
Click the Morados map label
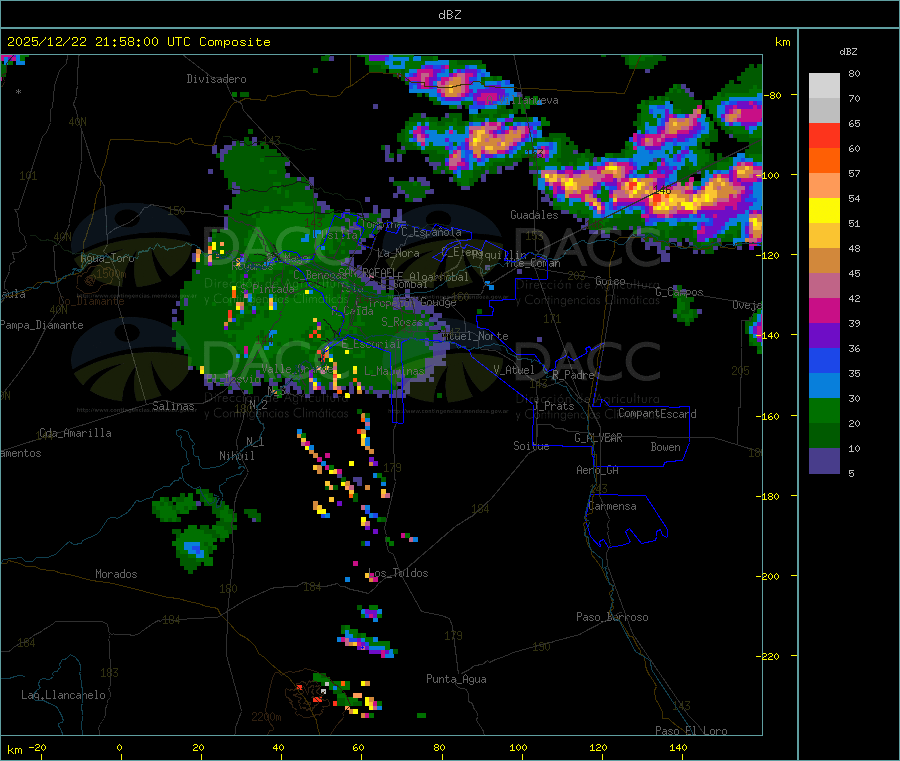click(x=116, y=574)
